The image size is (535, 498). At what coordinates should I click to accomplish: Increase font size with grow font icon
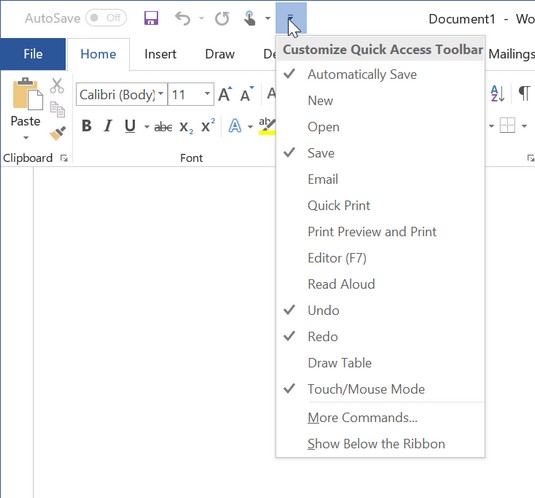click(x=225, y=94)
